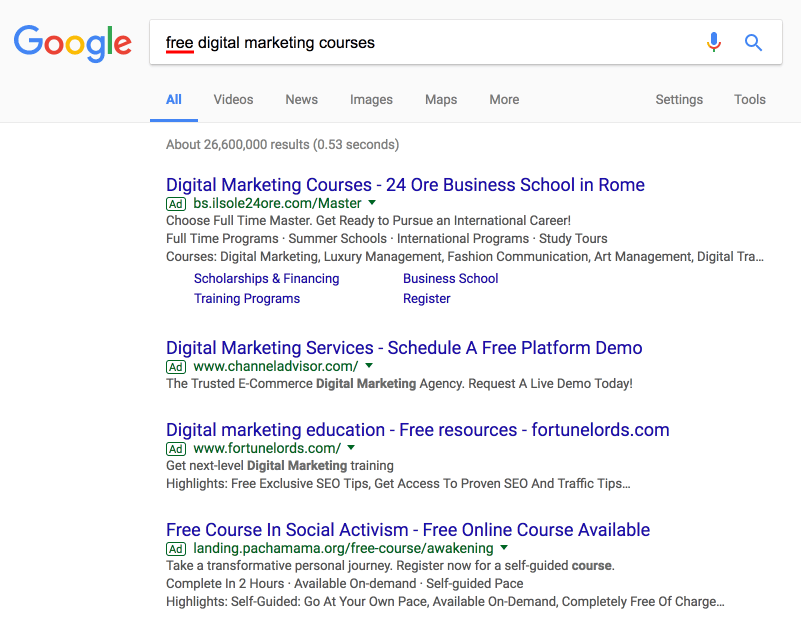Switch to the News tab
This screenshot has width=801, height=627.
[301, 100]
